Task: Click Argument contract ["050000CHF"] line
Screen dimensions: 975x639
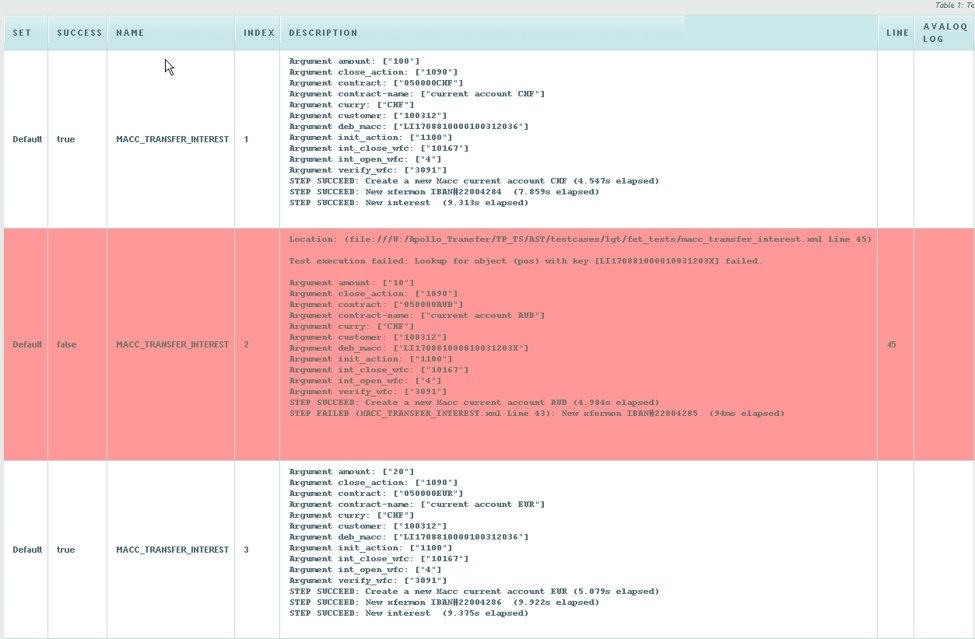Action: [376, 83]
